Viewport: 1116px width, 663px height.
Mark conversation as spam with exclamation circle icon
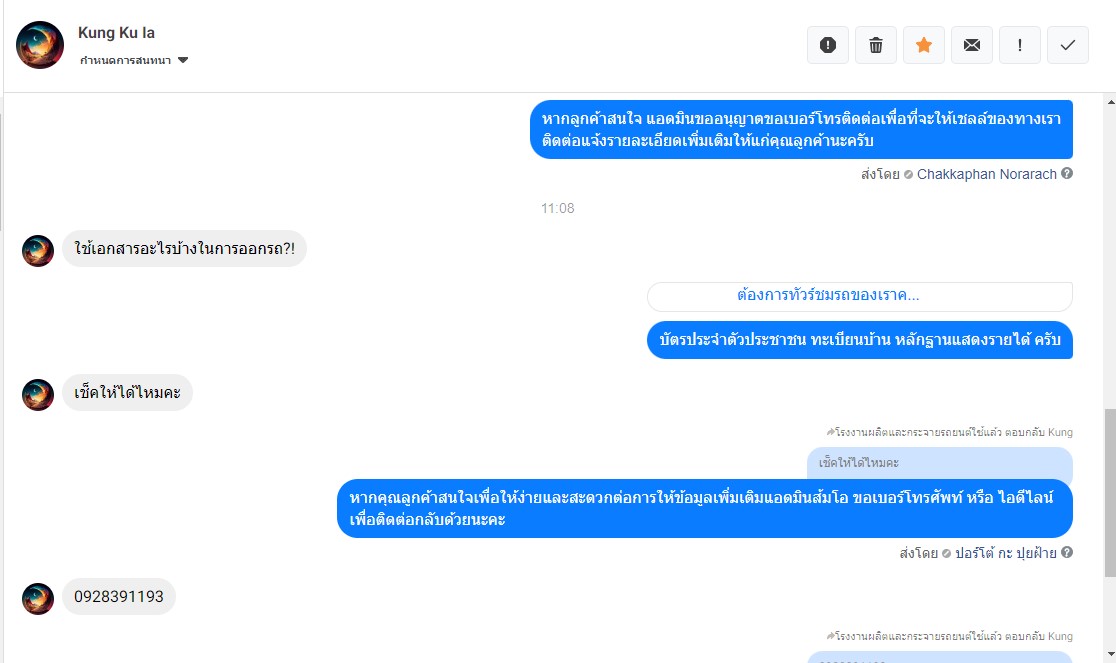pyautogui.click(x=828, y=45)
